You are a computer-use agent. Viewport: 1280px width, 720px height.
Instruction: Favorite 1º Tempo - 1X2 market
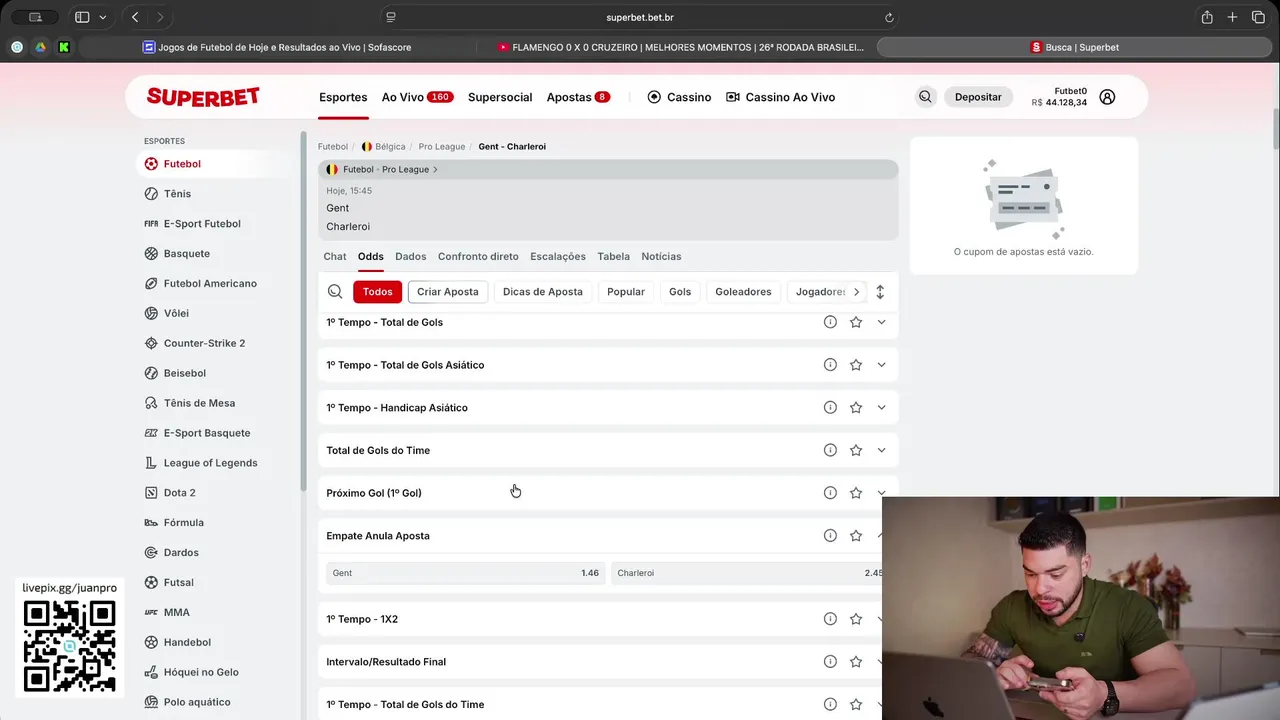[x=856, y=619]
